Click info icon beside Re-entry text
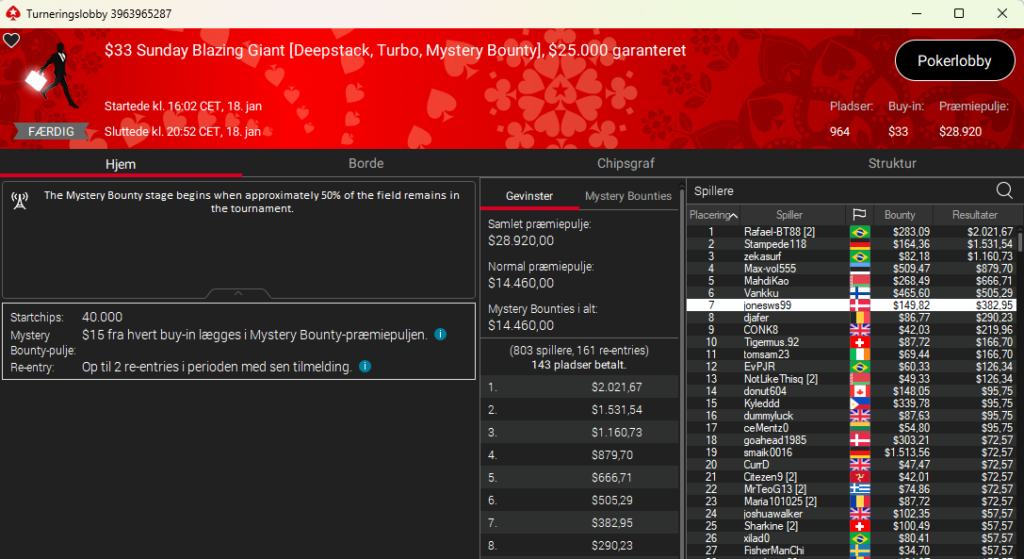1024x559 pixels. click(365, 367)
